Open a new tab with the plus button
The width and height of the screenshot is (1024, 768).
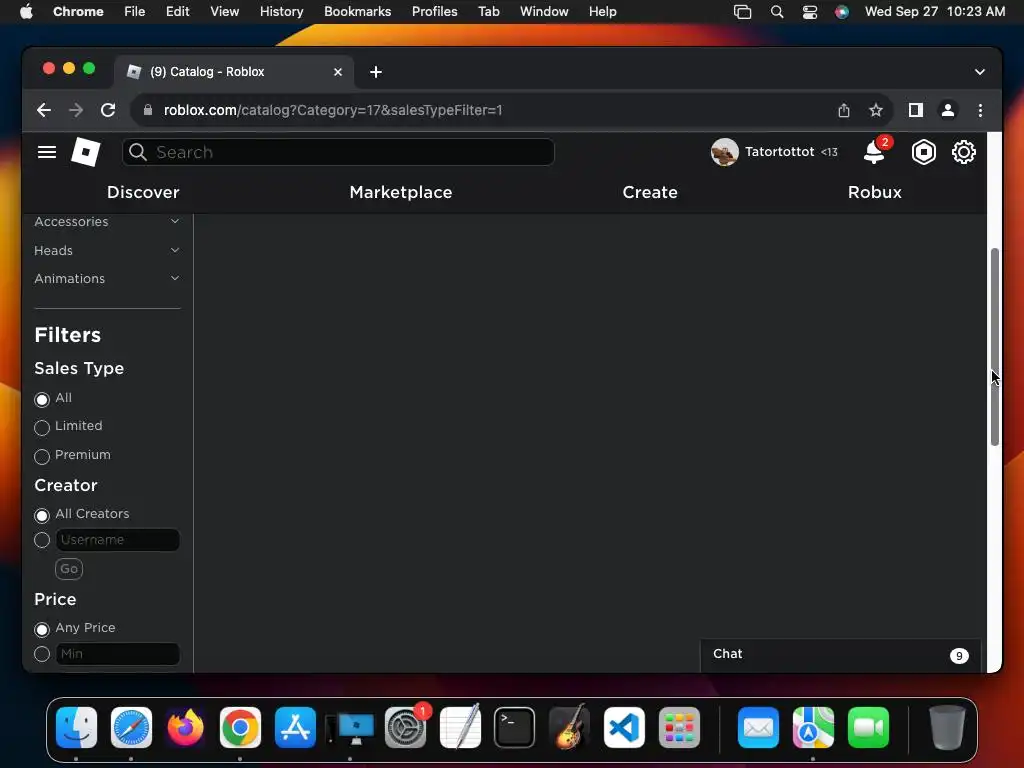(x=376, y=72)
